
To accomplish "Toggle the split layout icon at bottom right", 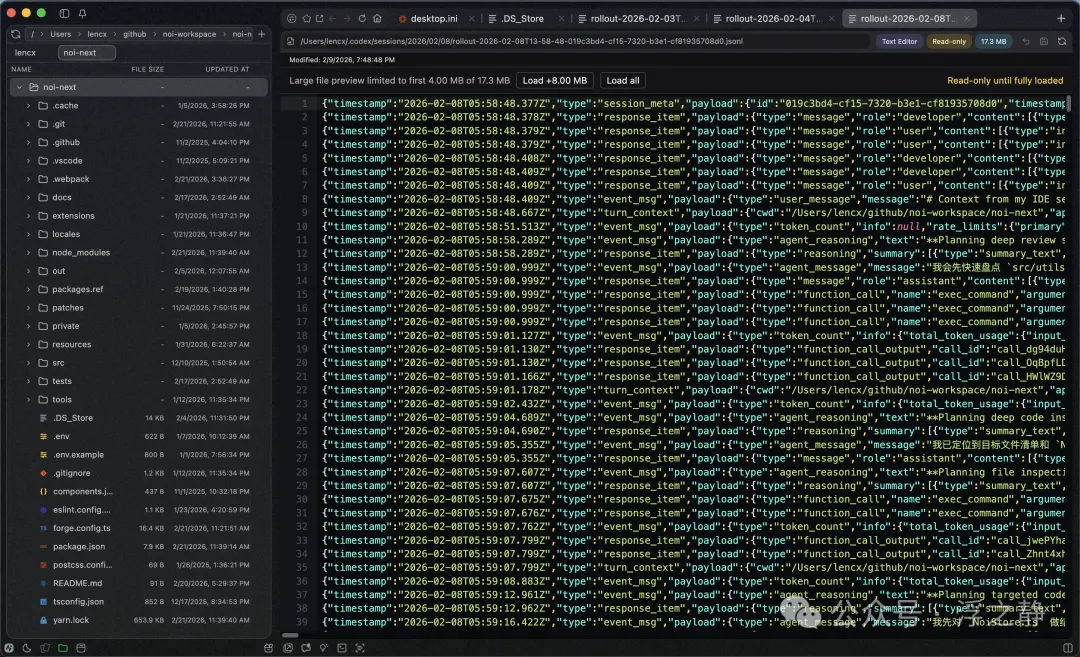I will pos(1068,648).
